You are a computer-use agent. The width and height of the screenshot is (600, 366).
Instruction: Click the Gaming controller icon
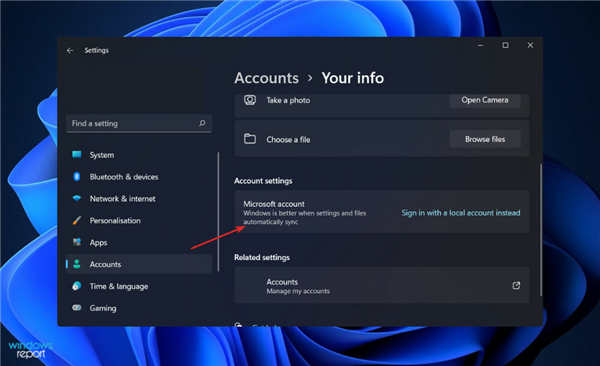click(77, 307)
